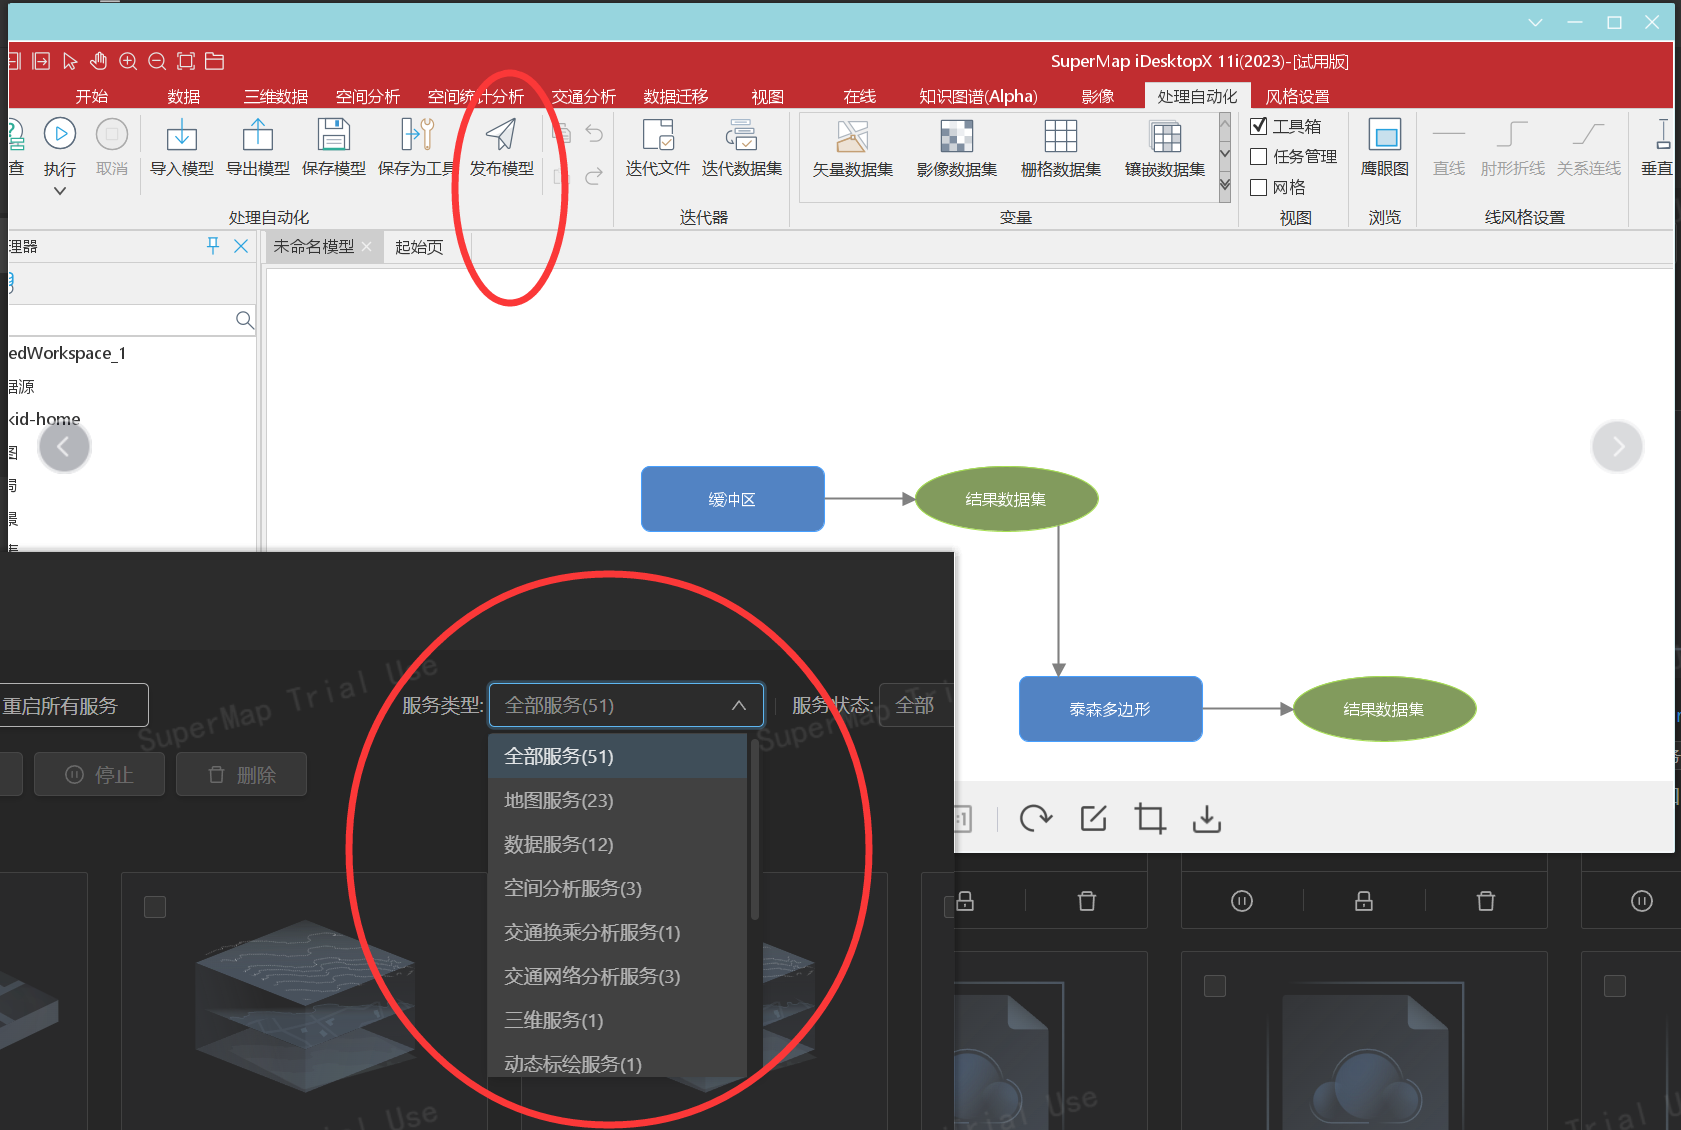The image size is (1681, 1130).
Task: Click the edit pencil icon in viewer toolbar
Action: point(1094,819)
